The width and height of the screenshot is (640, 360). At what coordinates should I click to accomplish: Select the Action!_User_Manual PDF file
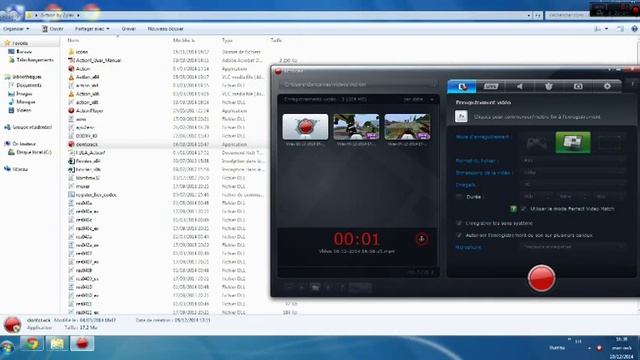click(x=95, y=60)
